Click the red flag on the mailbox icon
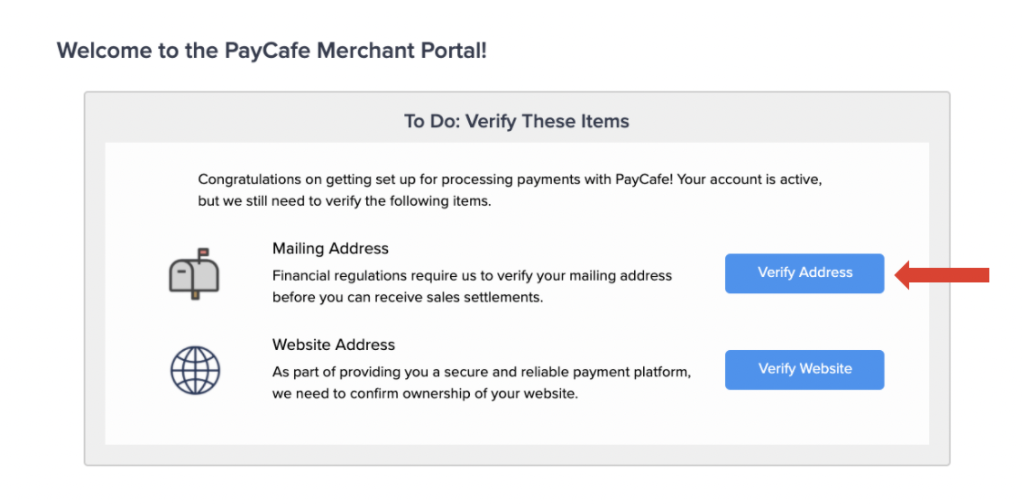The width and height of the screenshot is (1022, 504). coord(203,251)
